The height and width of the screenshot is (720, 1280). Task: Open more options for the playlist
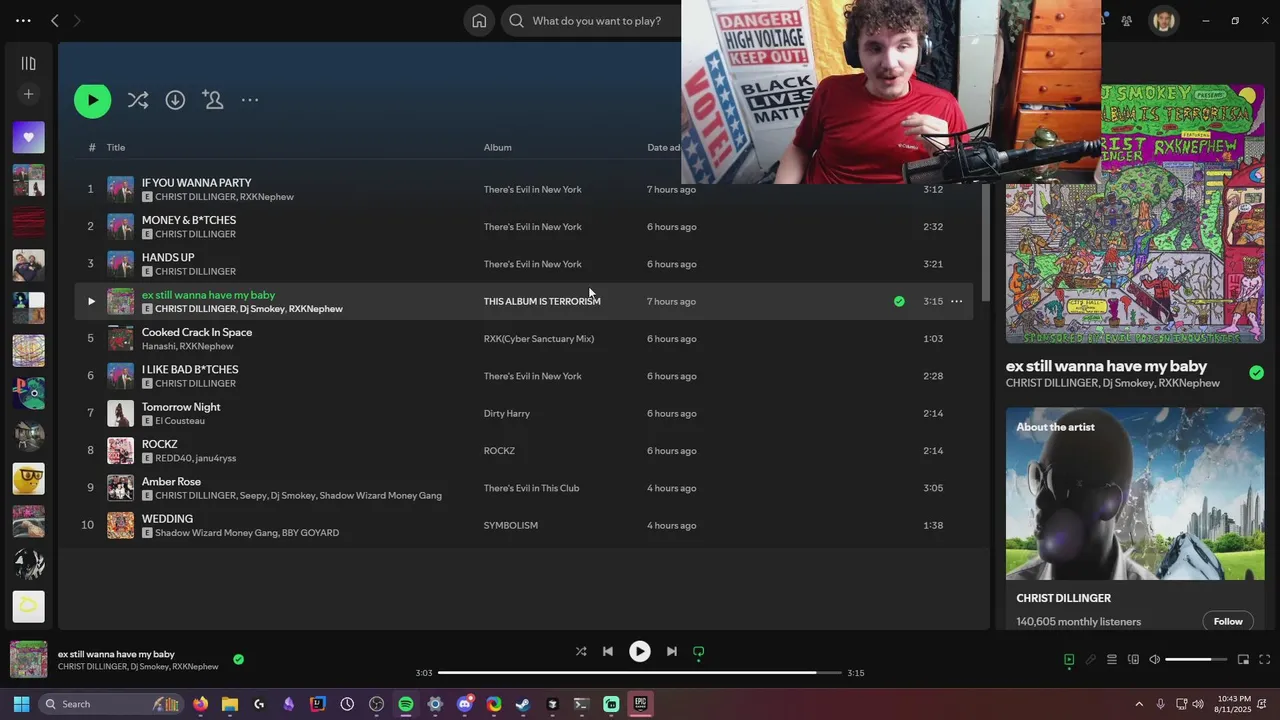tap(250, 100)
